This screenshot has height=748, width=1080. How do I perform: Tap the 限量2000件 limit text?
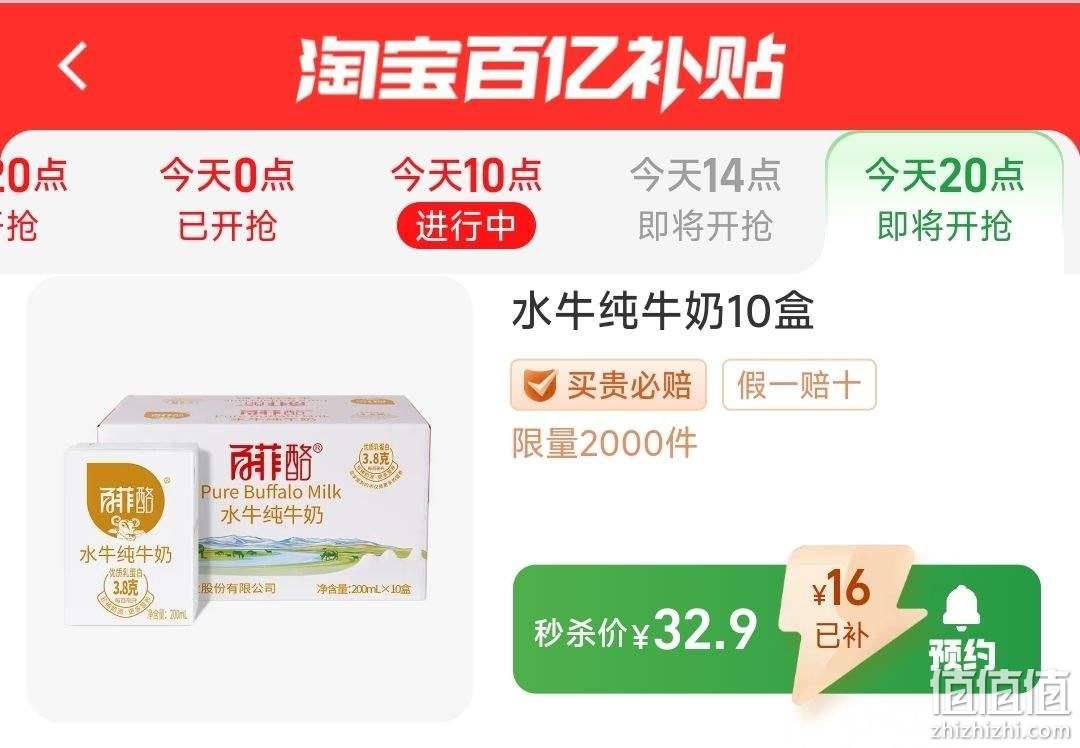tap(604, 443)
